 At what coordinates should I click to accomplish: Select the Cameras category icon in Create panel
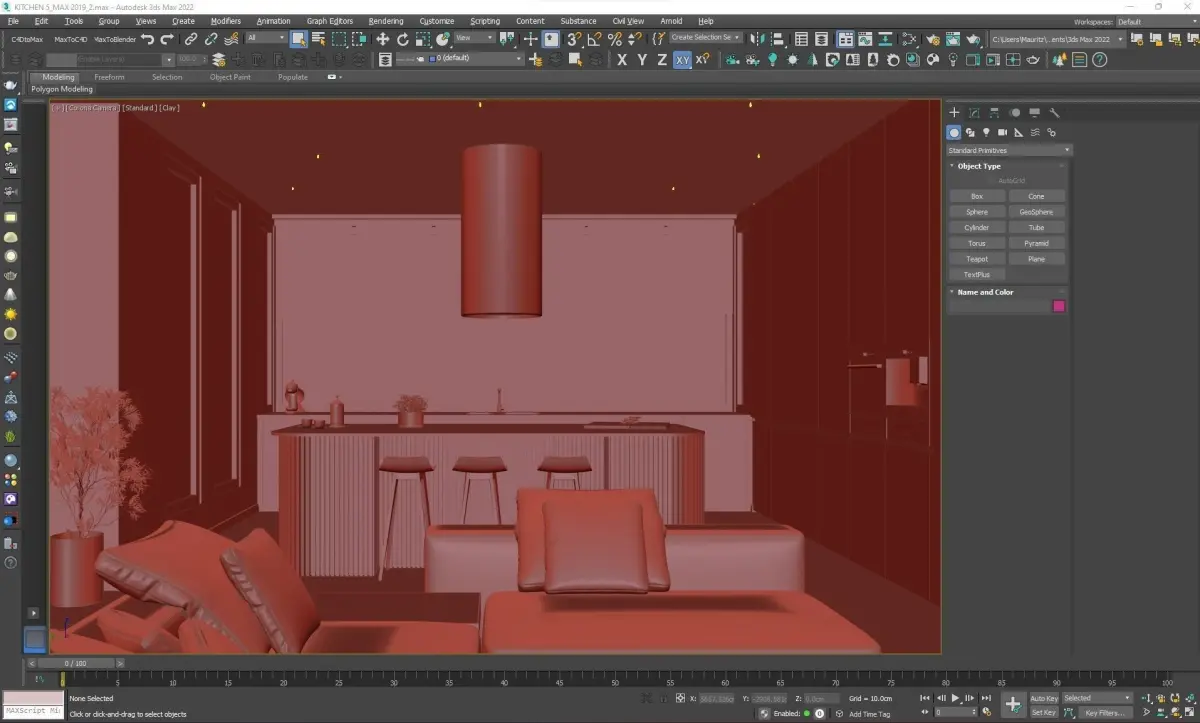pyautogui.click(x=1002, y=132)
